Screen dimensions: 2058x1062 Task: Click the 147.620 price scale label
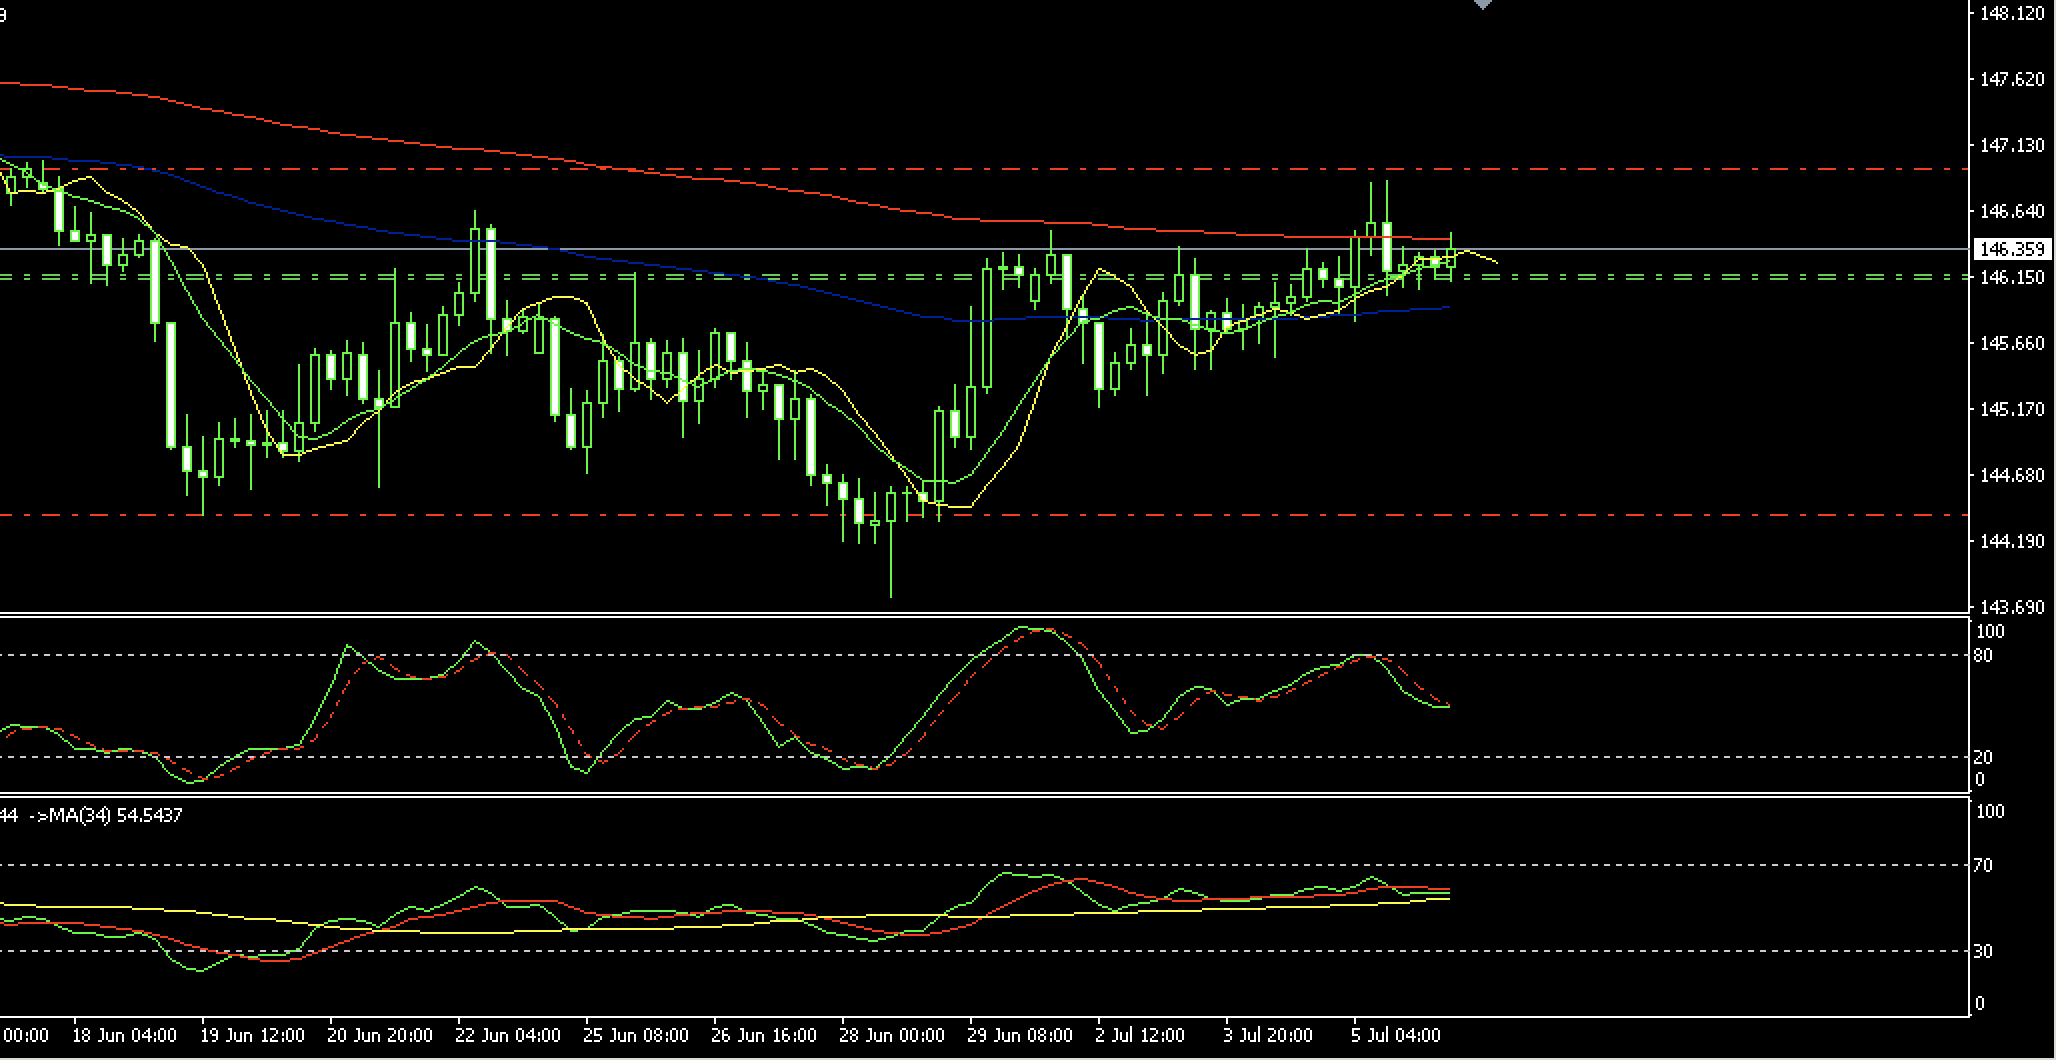[2012, 79]
